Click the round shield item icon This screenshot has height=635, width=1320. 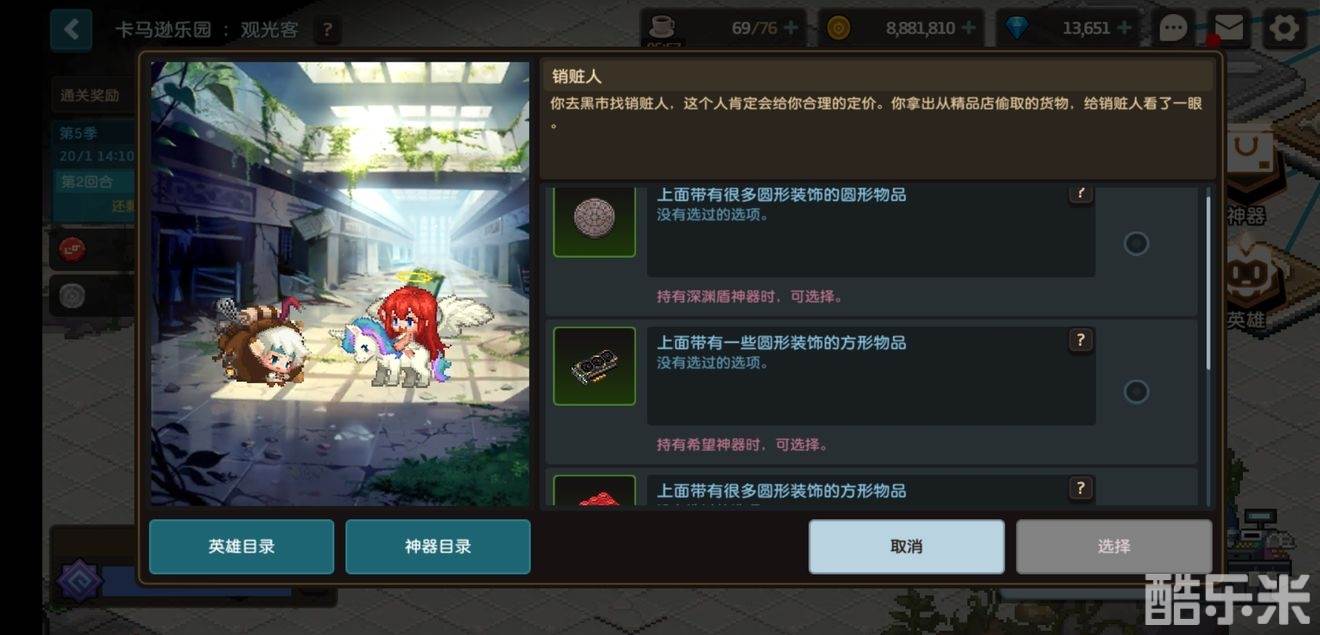[x=594, y=220]
